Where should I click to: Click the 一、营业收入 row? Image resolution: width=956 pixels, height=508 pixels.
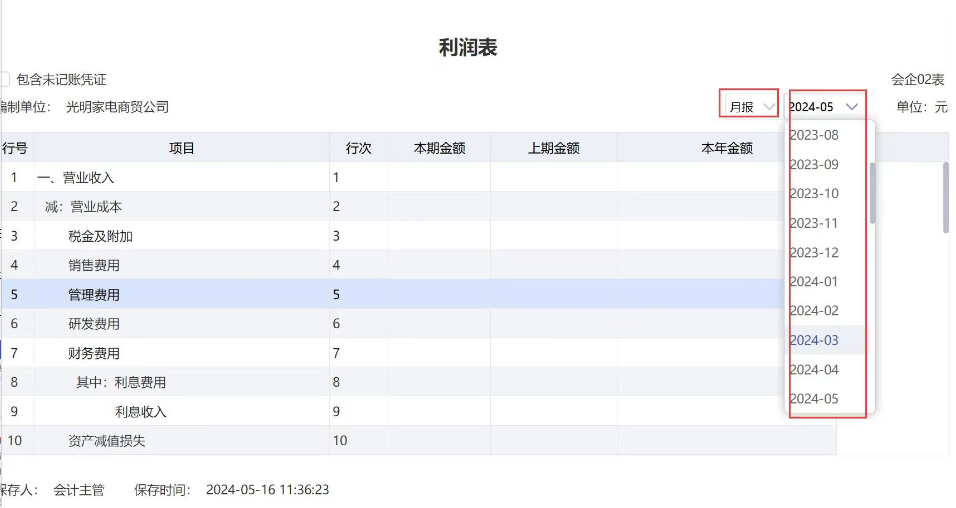tap(76, 178)
